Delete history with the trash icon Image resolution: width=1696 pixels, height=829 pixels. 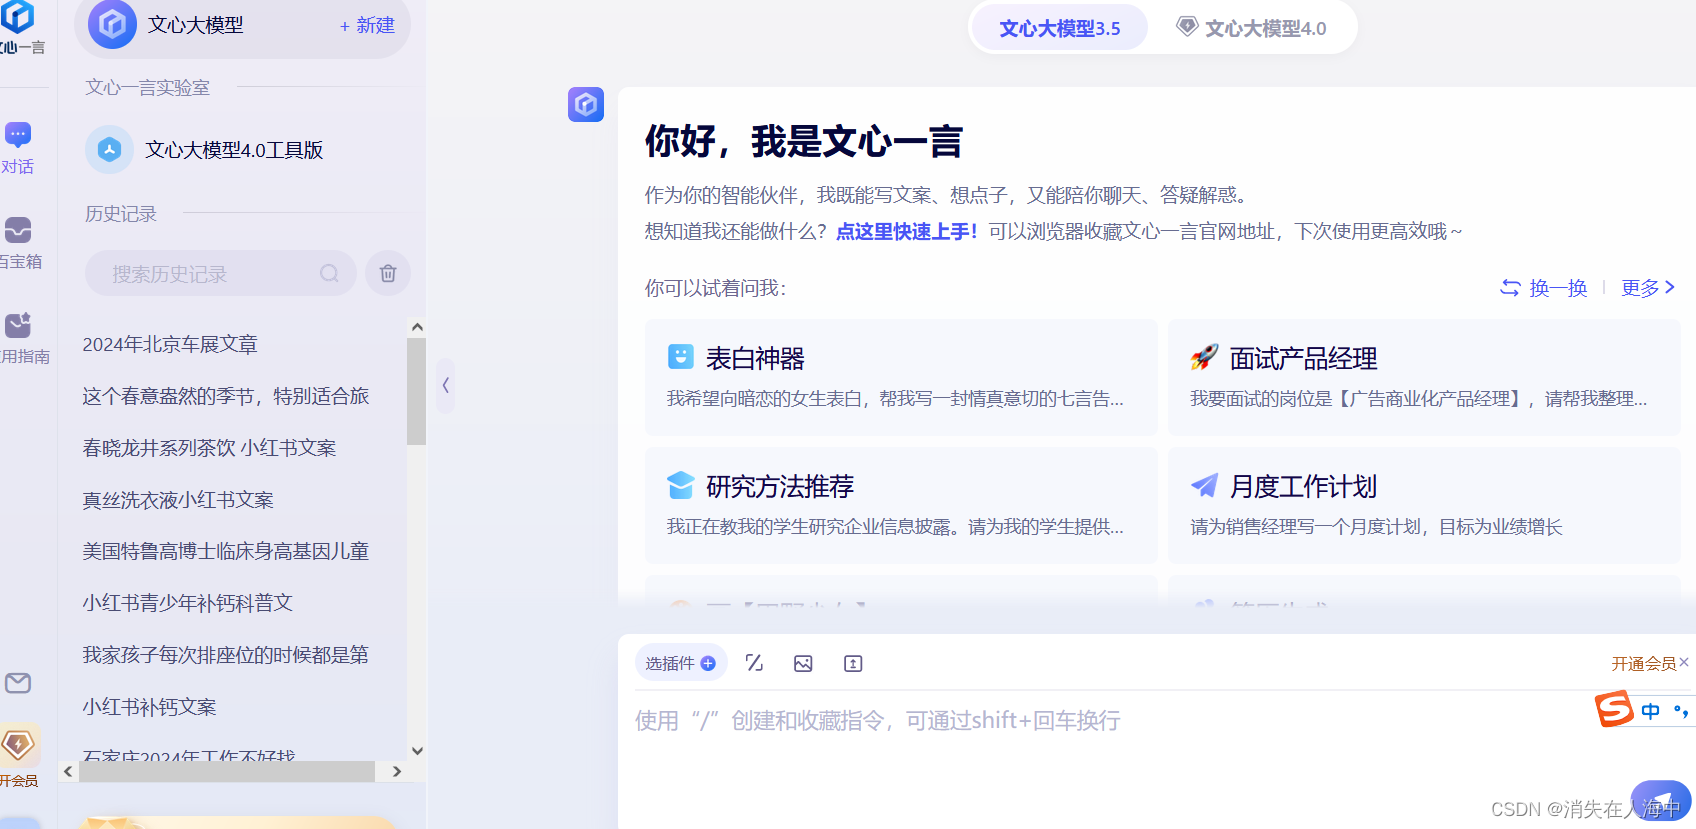point(388,273)
